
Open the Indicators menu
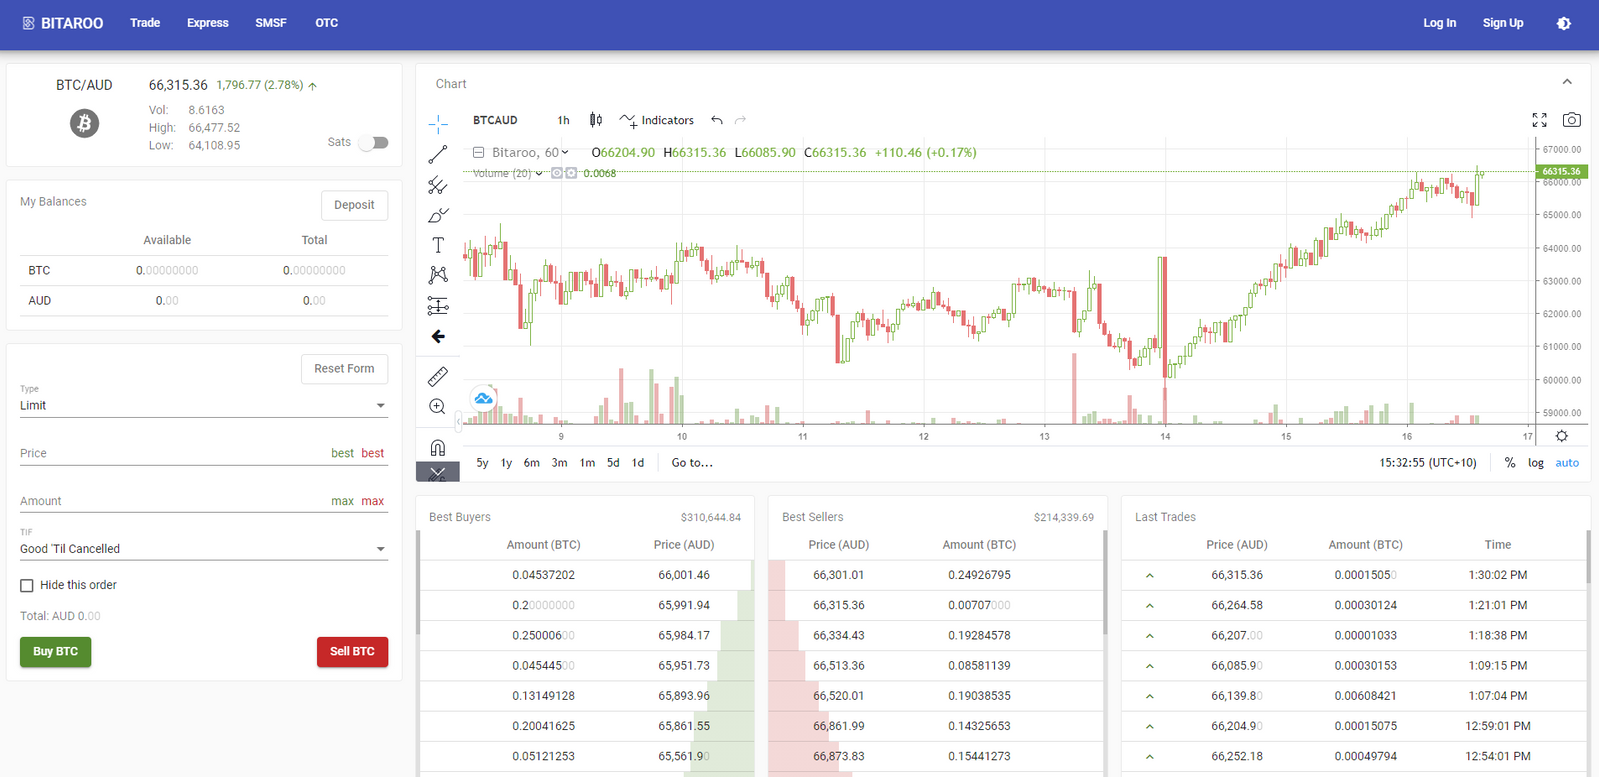(657, 120)
